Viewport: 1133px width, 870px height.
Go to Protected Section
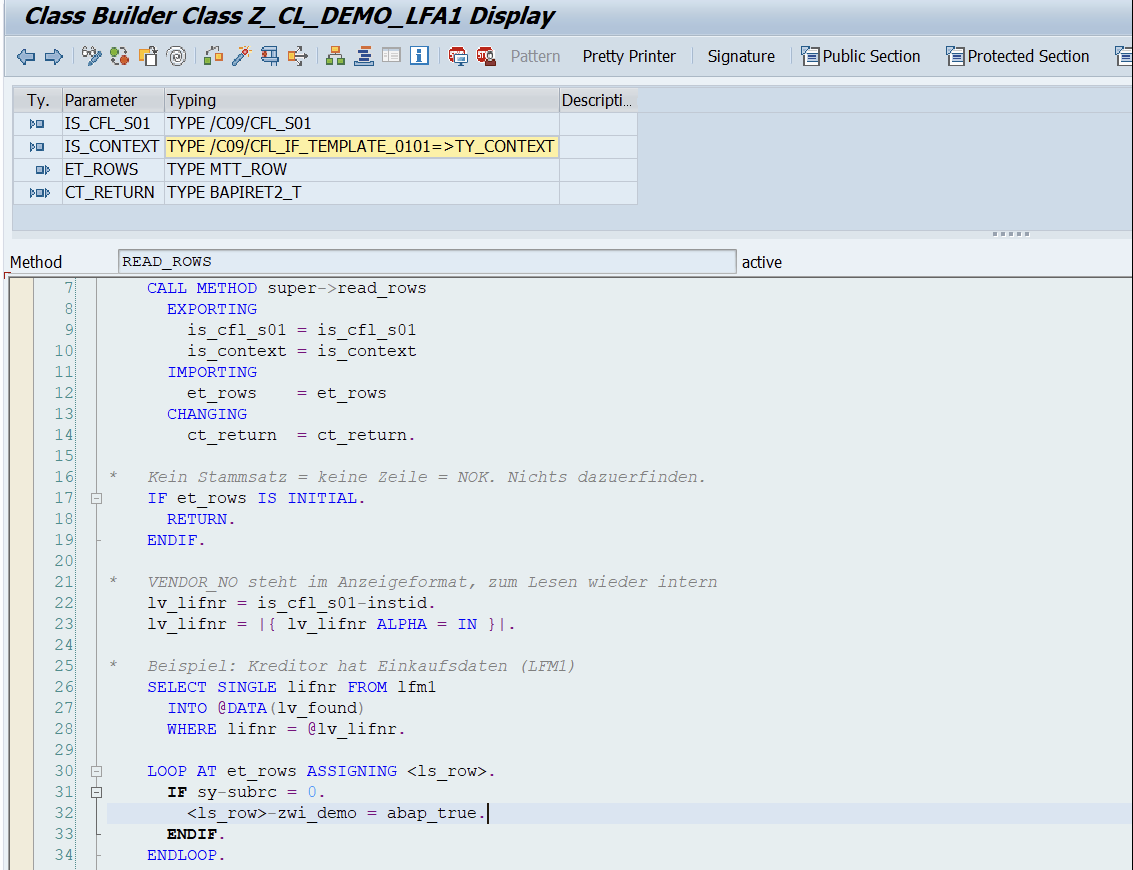point(1017,56)
